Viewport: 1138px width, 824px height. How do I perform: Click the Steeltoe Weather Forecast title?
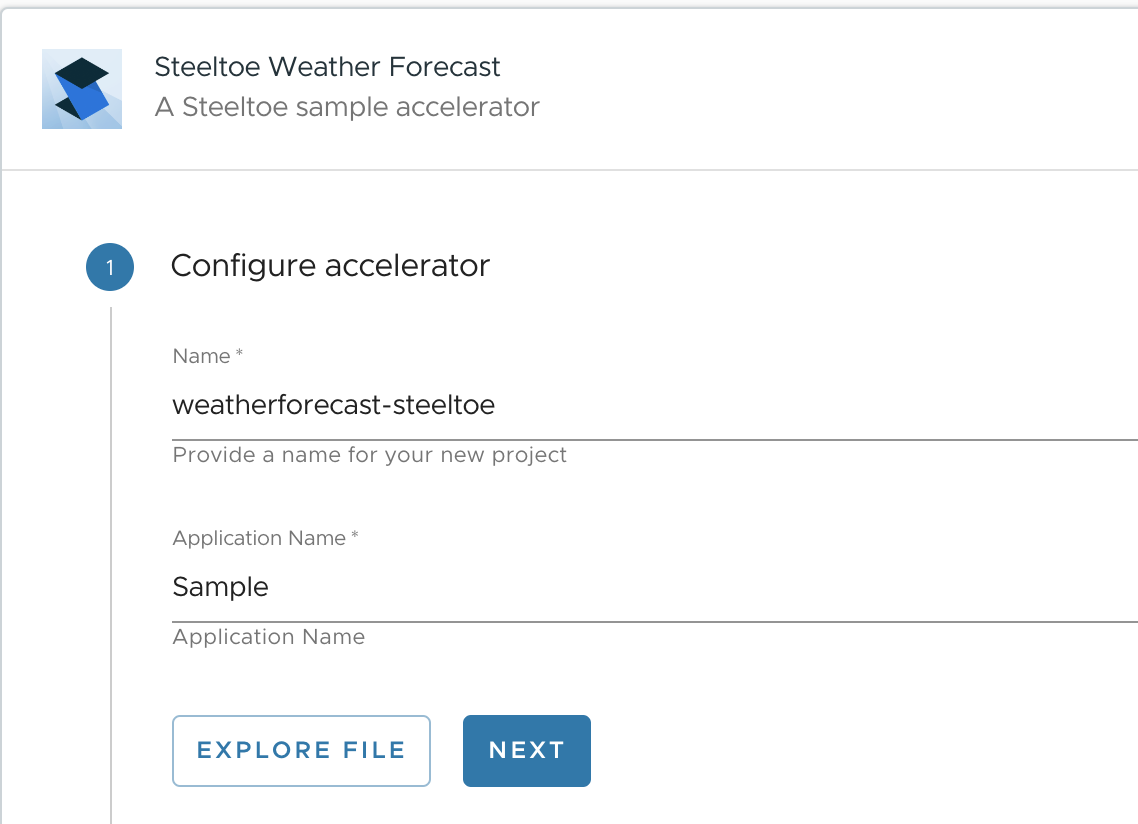(327, 67)
